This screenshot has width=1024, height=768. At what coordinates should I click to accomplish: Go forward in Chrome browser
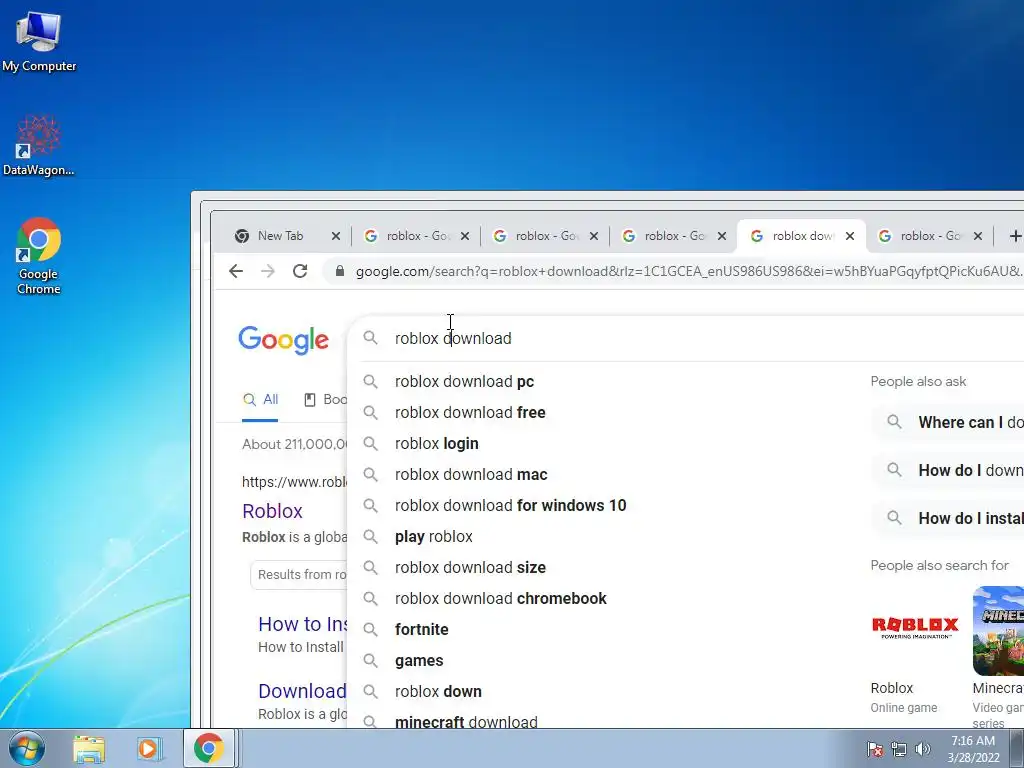click(268, 271)
